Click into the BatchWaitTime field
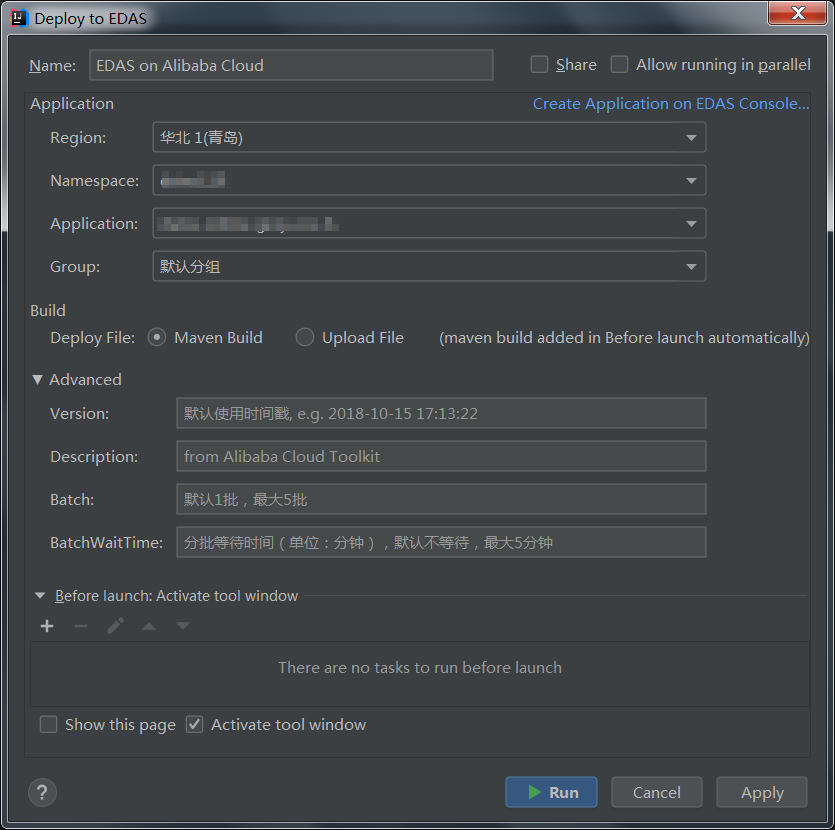Image resolution: width=835 pixels, height=830 pixels. (x=441, y=543)
